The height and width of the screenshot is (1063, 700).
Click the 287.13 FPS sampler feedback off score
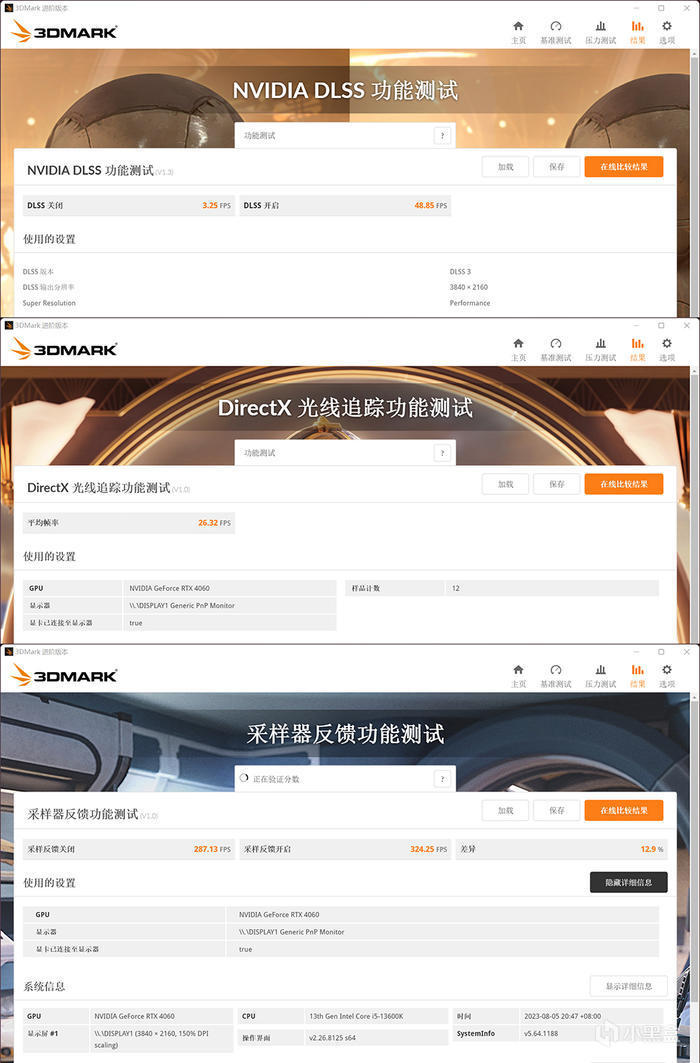tap(212, 849)
